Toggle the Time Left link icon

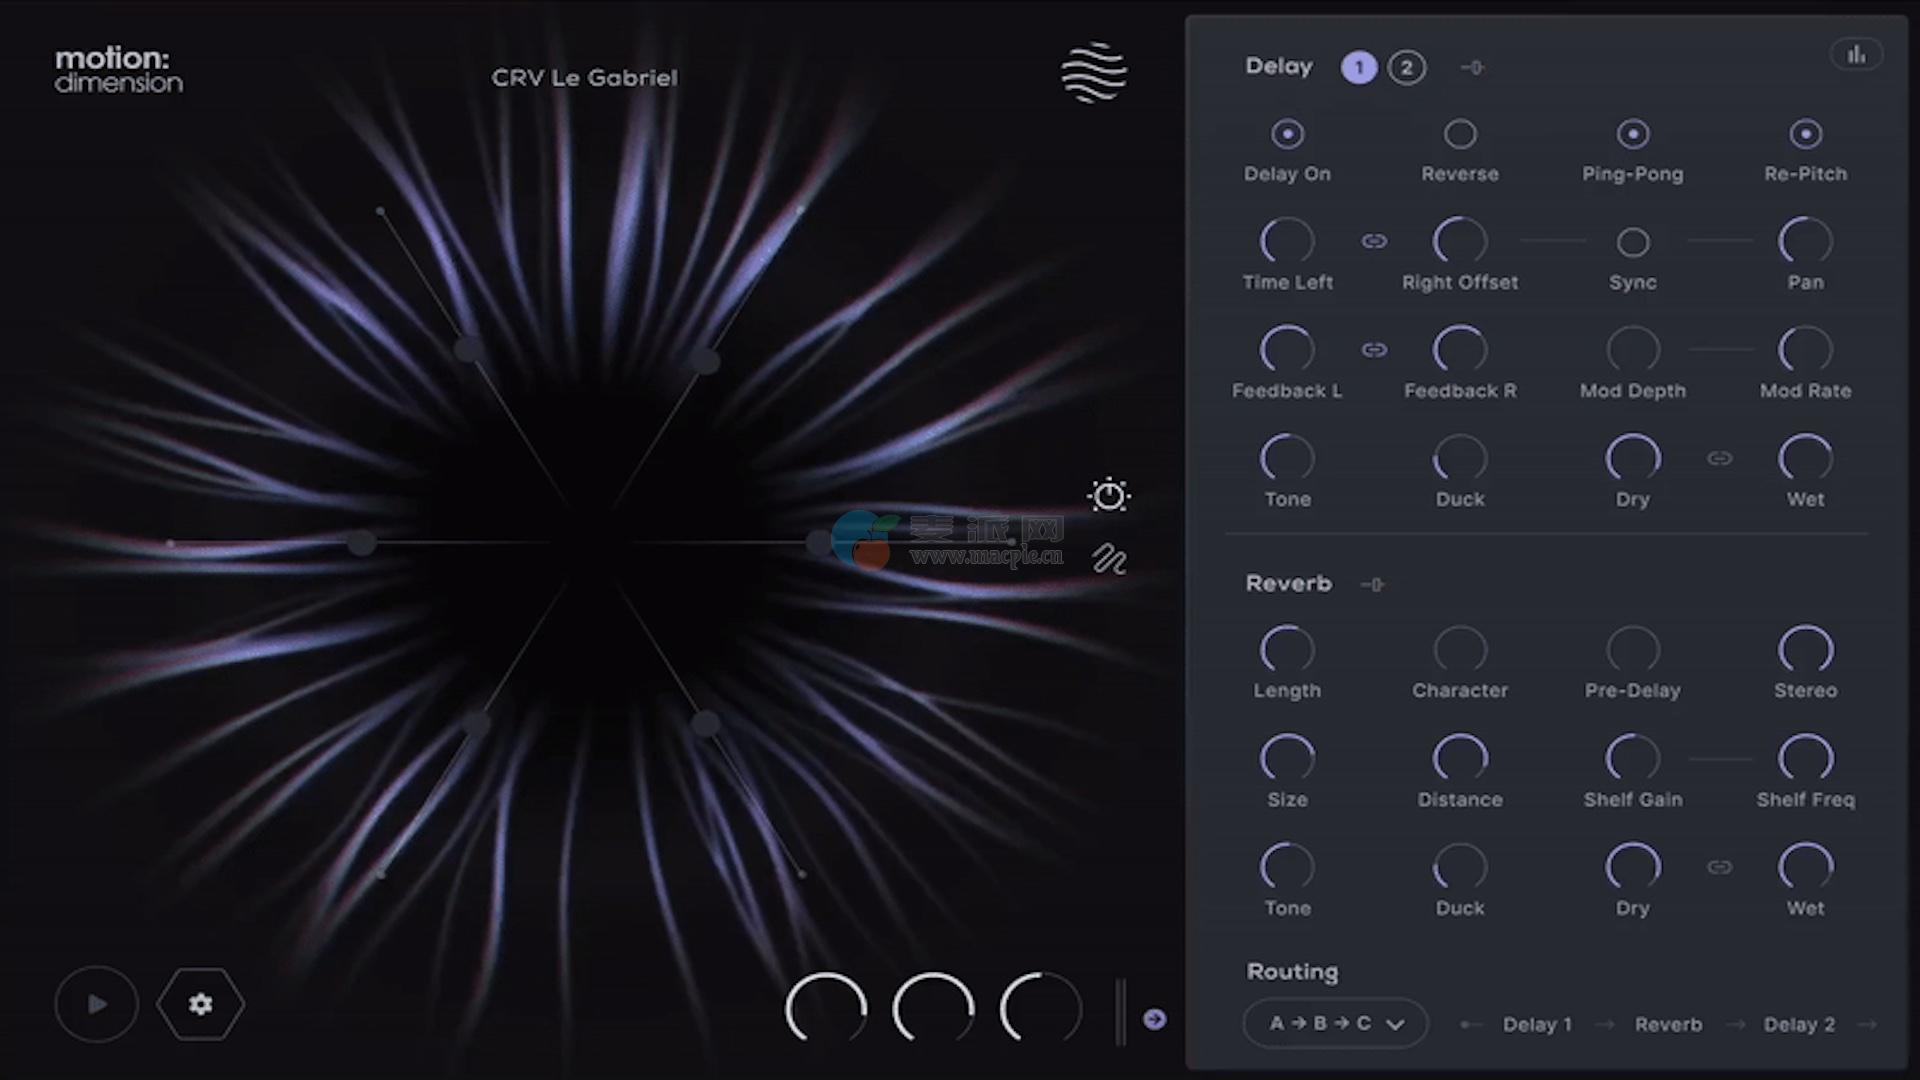tap(1374, 241)
